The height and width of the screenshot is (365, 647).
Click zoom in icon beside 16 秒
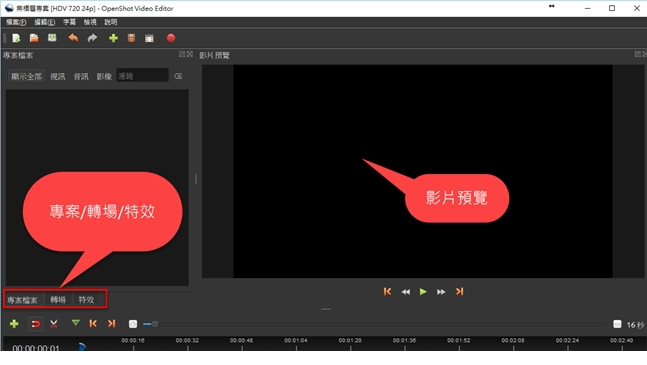(x=617, y=324)
